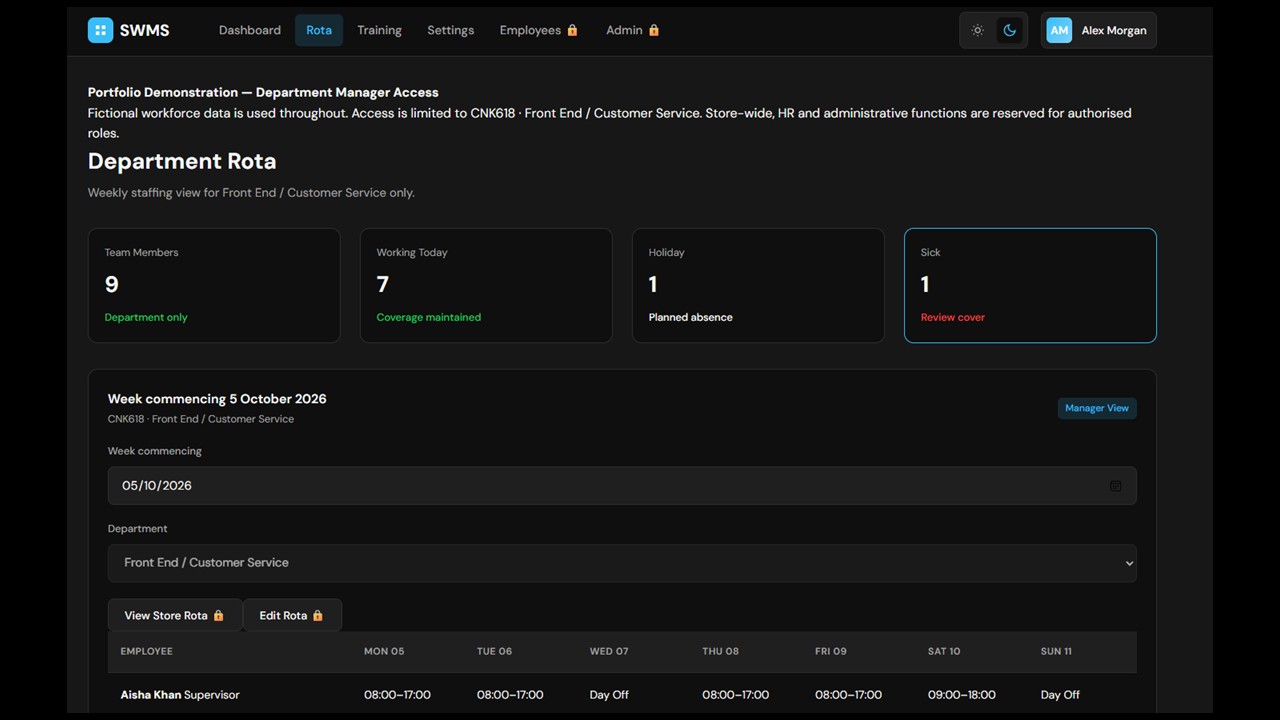Click the locked Admin nav item
This screenshot has height=720, width=1280.
632,30
